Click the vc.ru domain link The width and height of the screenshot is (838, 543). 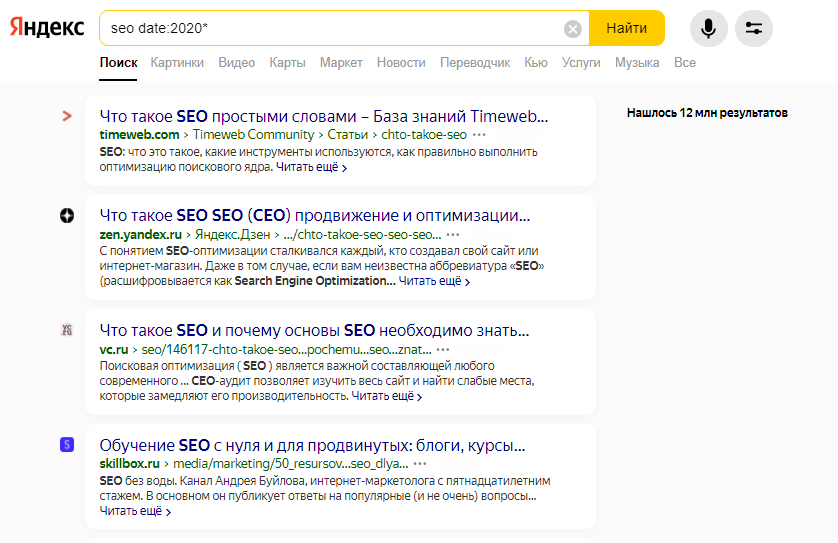(x=114, y=350)
